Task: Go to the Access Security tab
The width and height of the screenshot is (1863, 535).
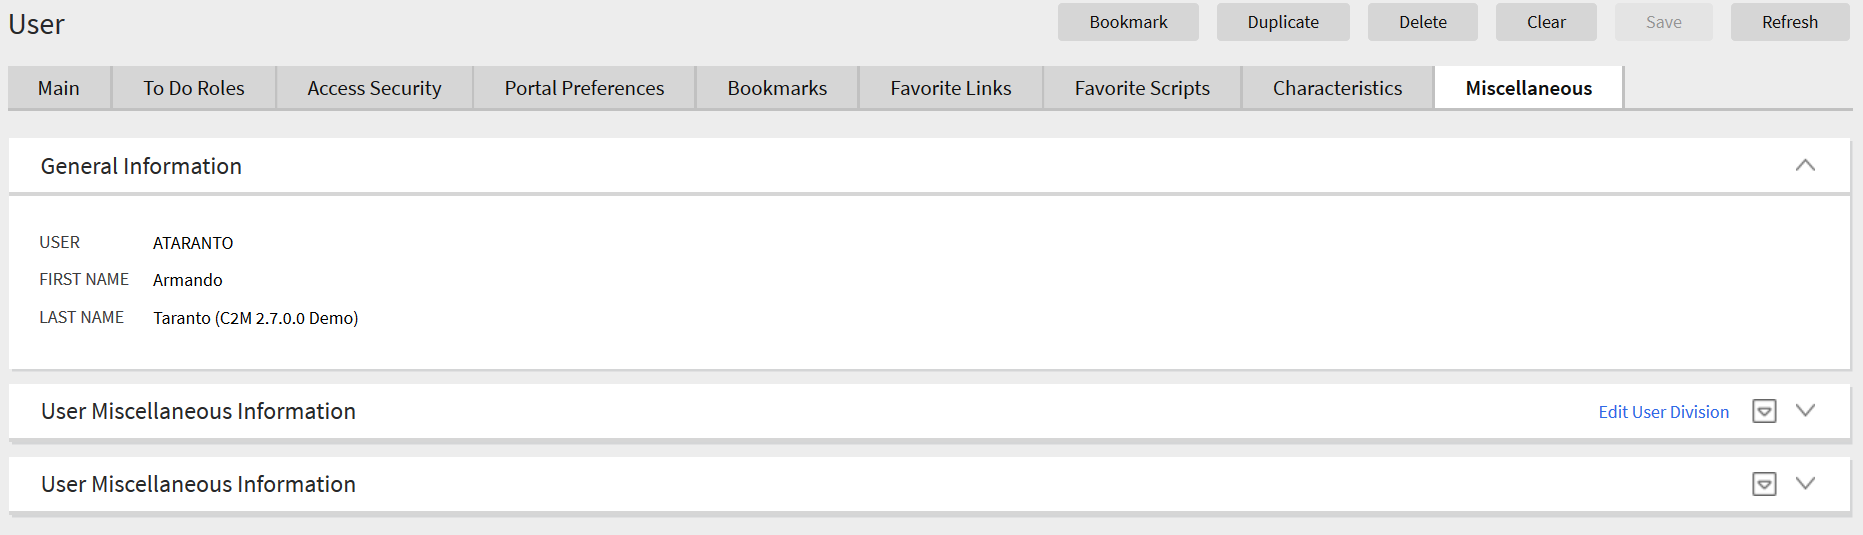Action: pos(374,88)
